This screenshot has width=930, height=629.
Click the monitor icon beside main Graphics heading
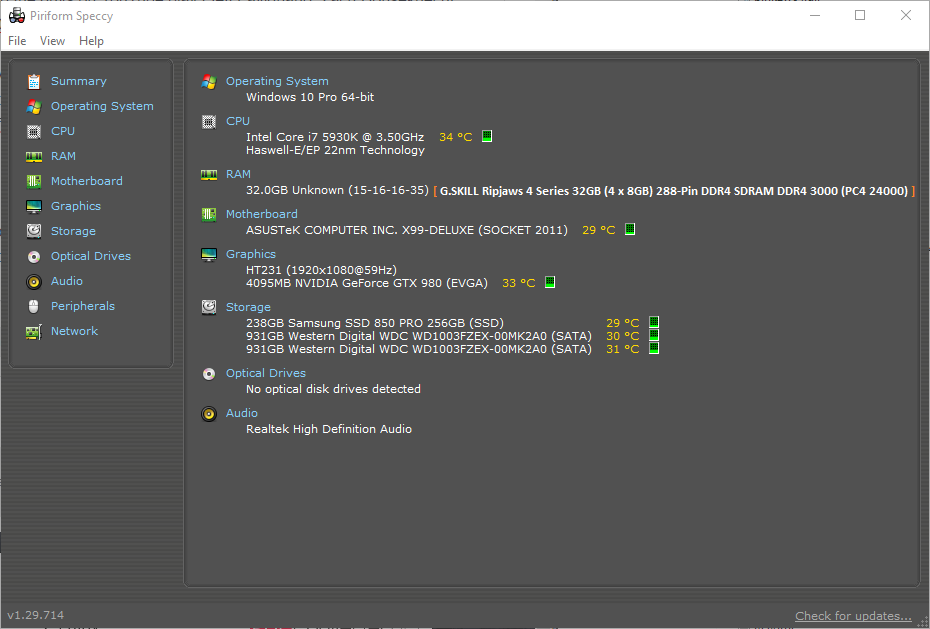click(x=209, y=255)
